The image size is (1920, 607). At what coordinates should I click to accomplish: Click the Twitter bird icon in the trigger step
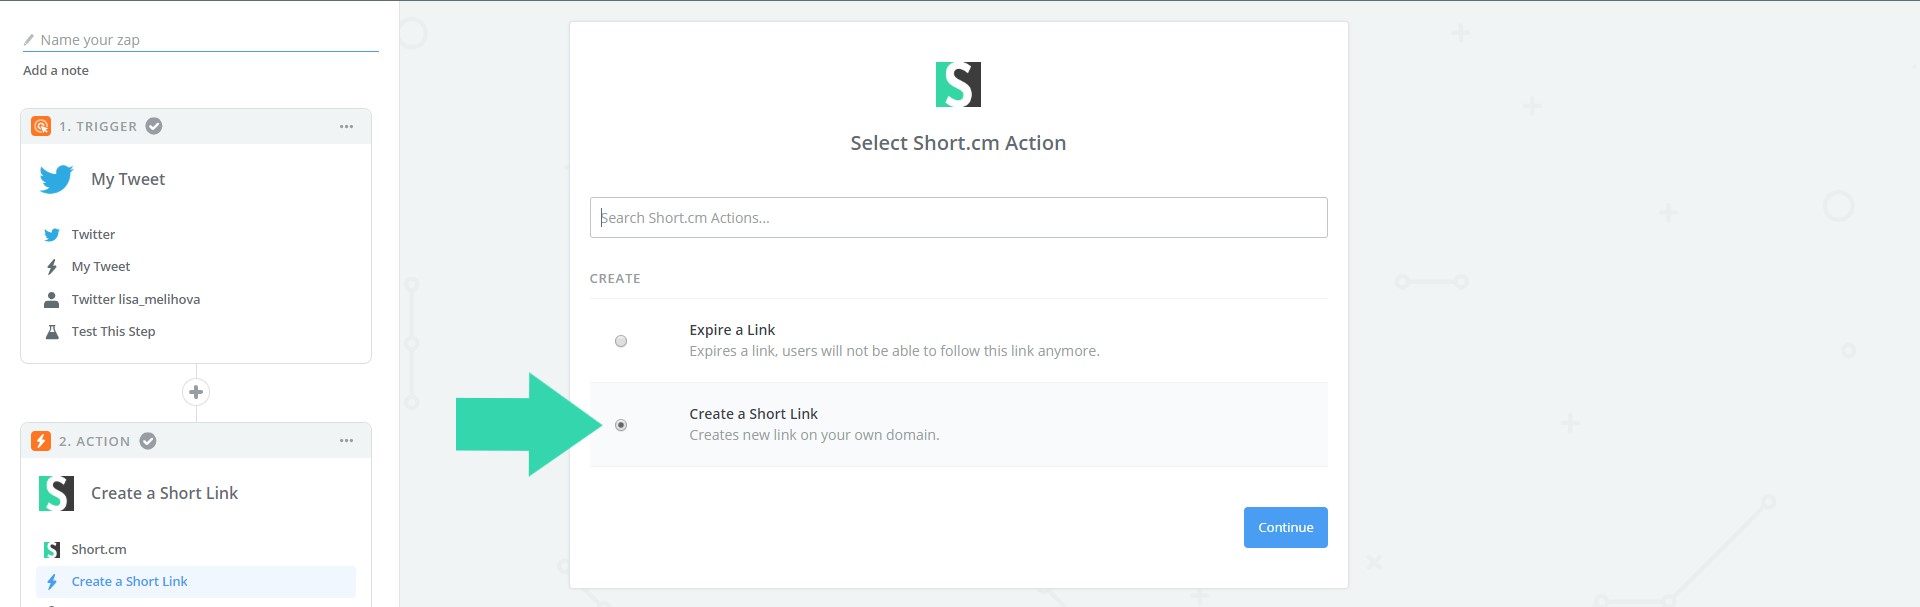(x=55, y=179)
